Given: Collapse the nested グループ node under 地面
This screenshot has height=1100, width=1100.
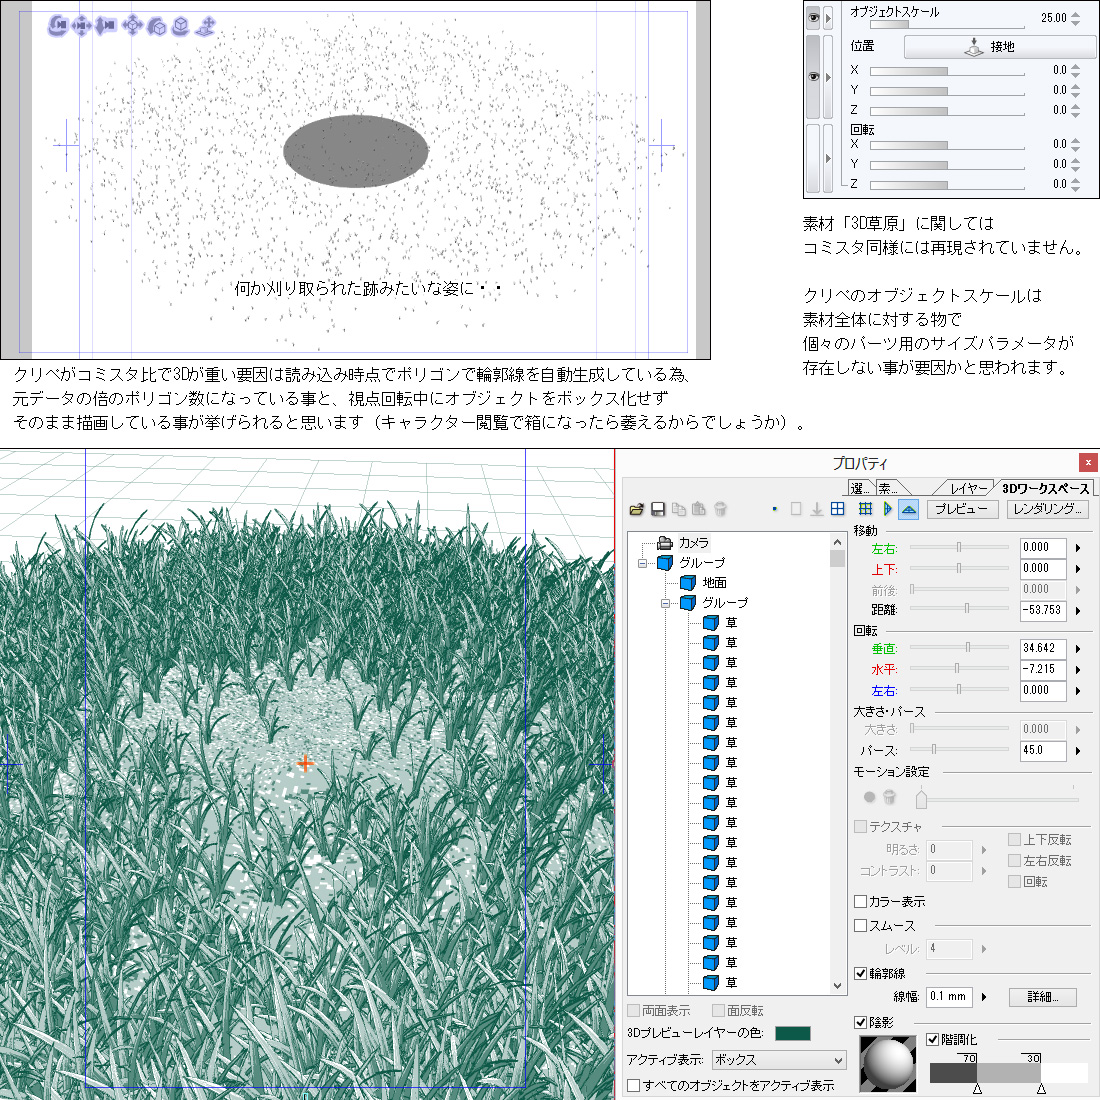Looking at the screenshot, I should tap(665, 603).
